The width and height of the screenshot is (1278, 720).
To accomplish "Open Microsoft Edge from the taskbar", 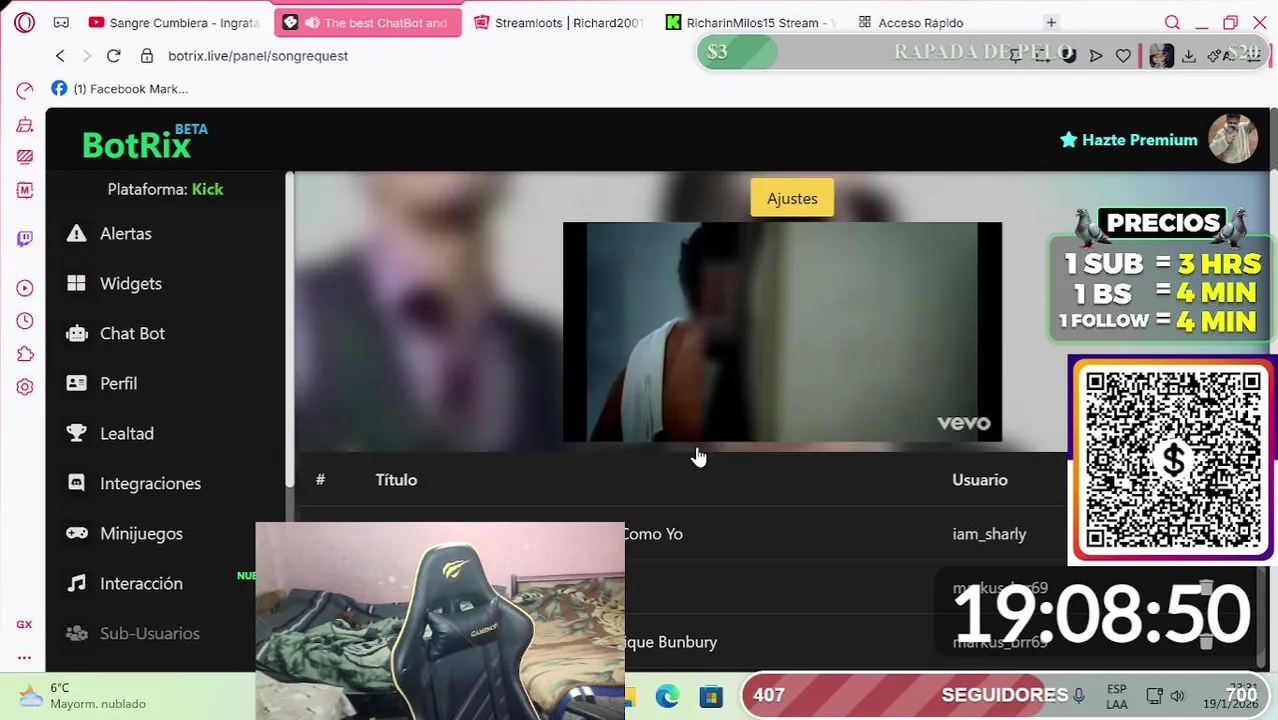I will point(667,696).
